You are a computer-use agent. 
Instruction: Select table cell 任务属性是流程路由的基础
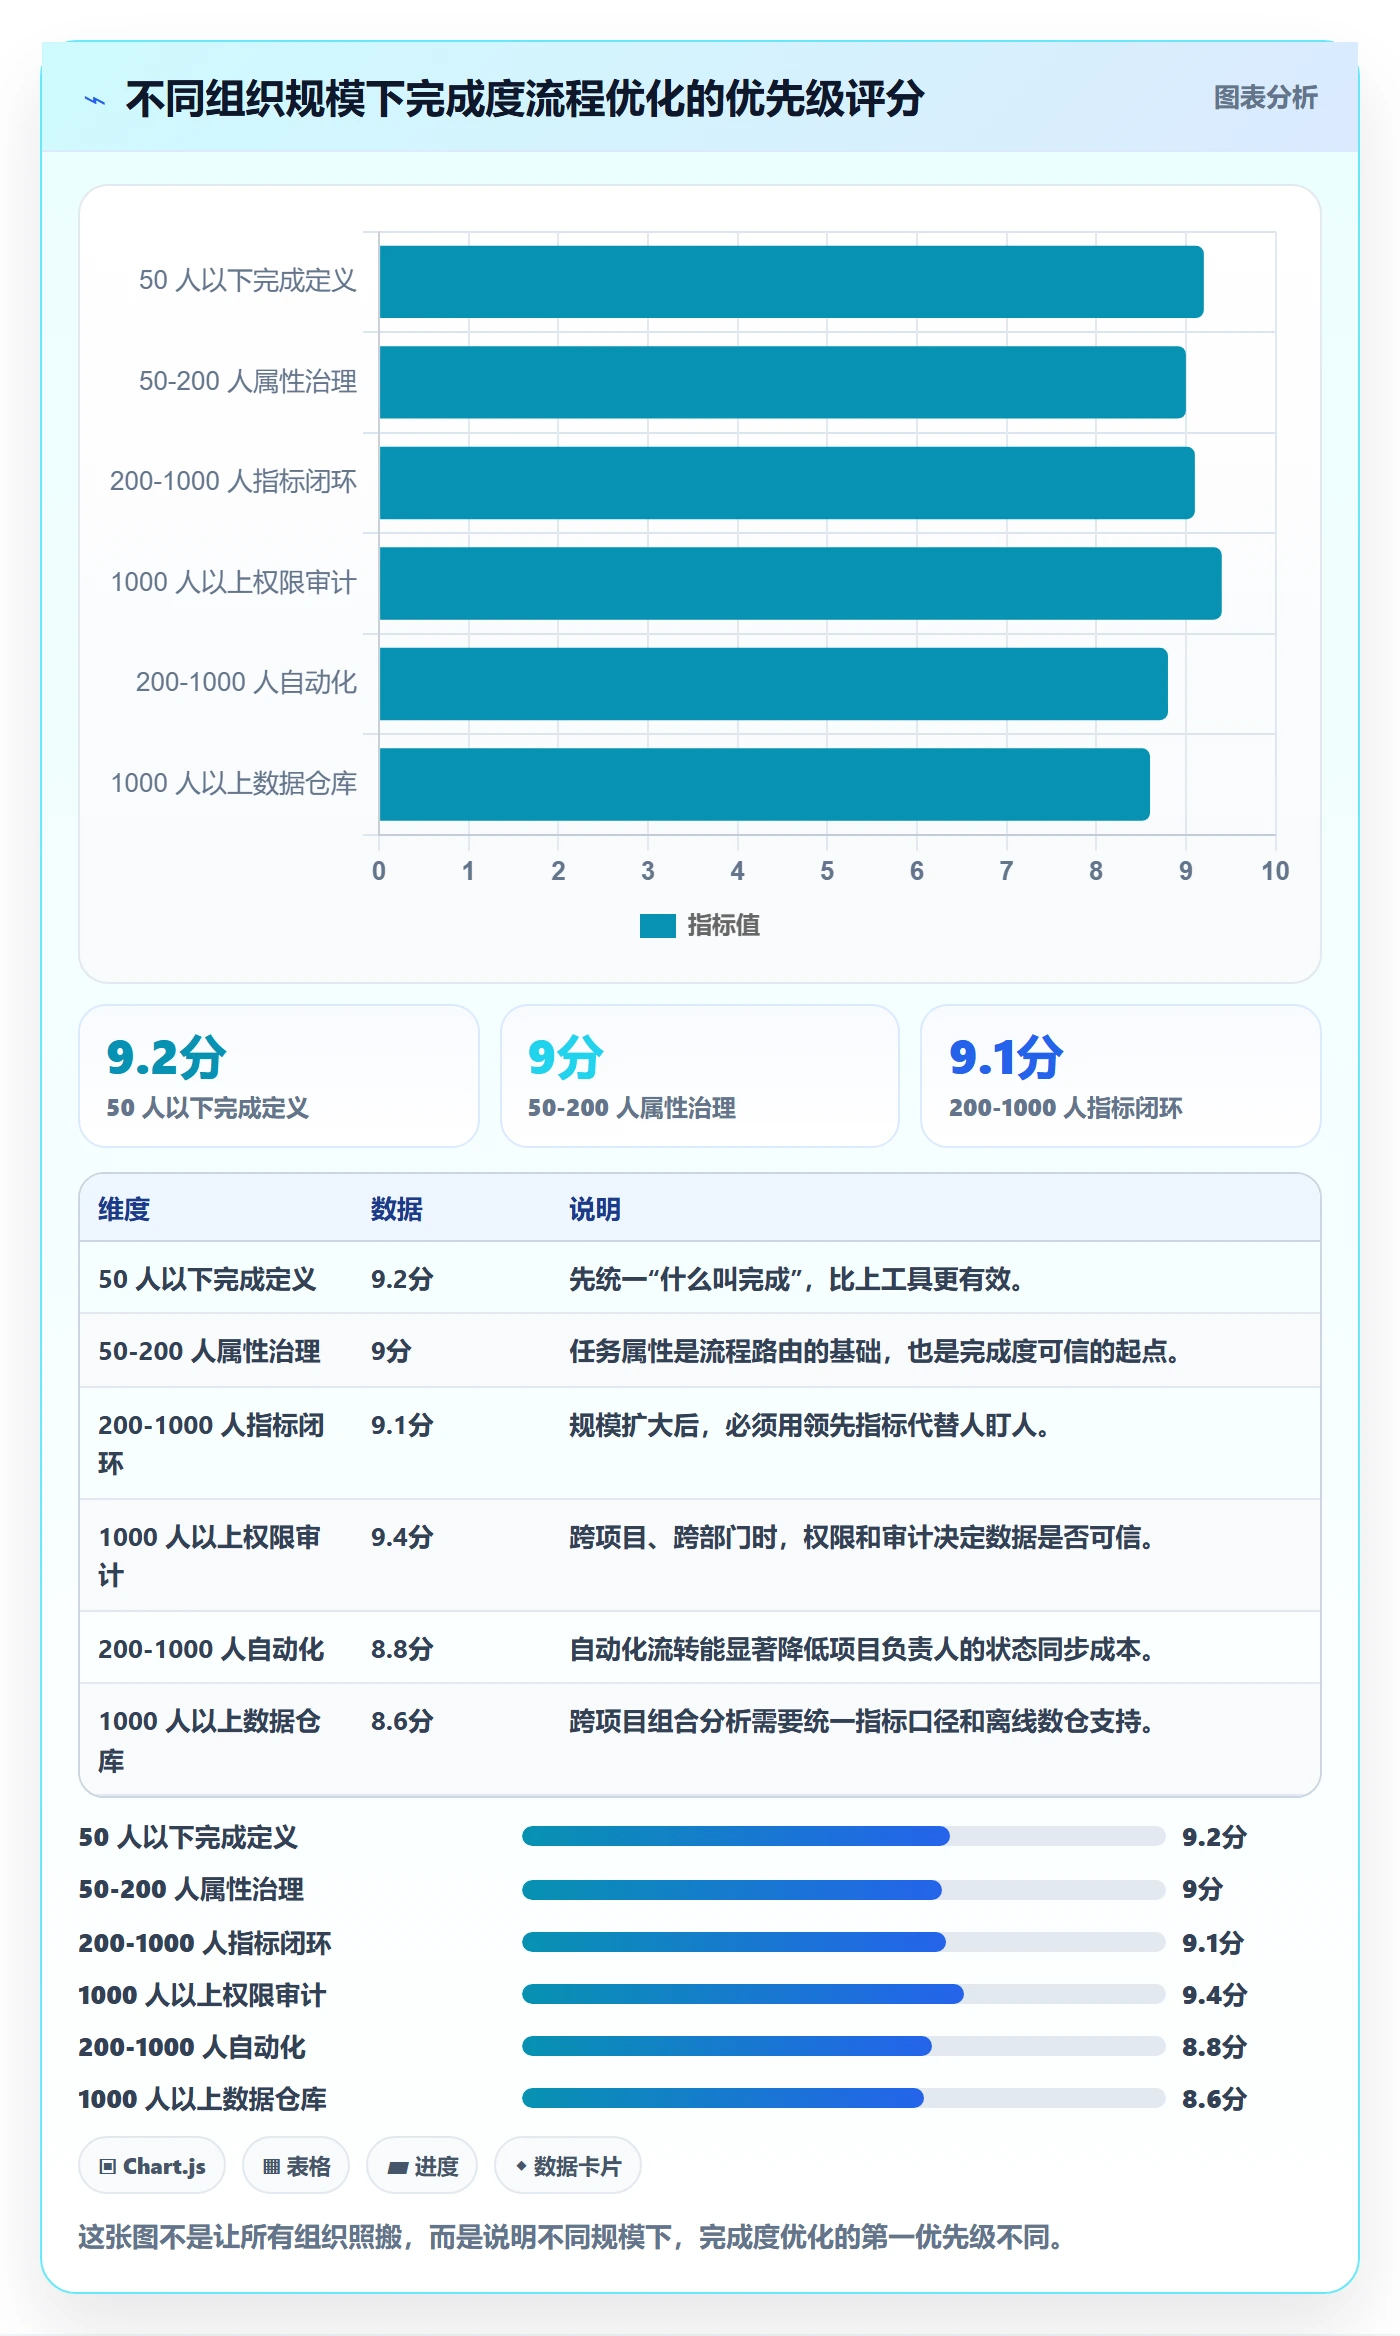coord(725,1351)
